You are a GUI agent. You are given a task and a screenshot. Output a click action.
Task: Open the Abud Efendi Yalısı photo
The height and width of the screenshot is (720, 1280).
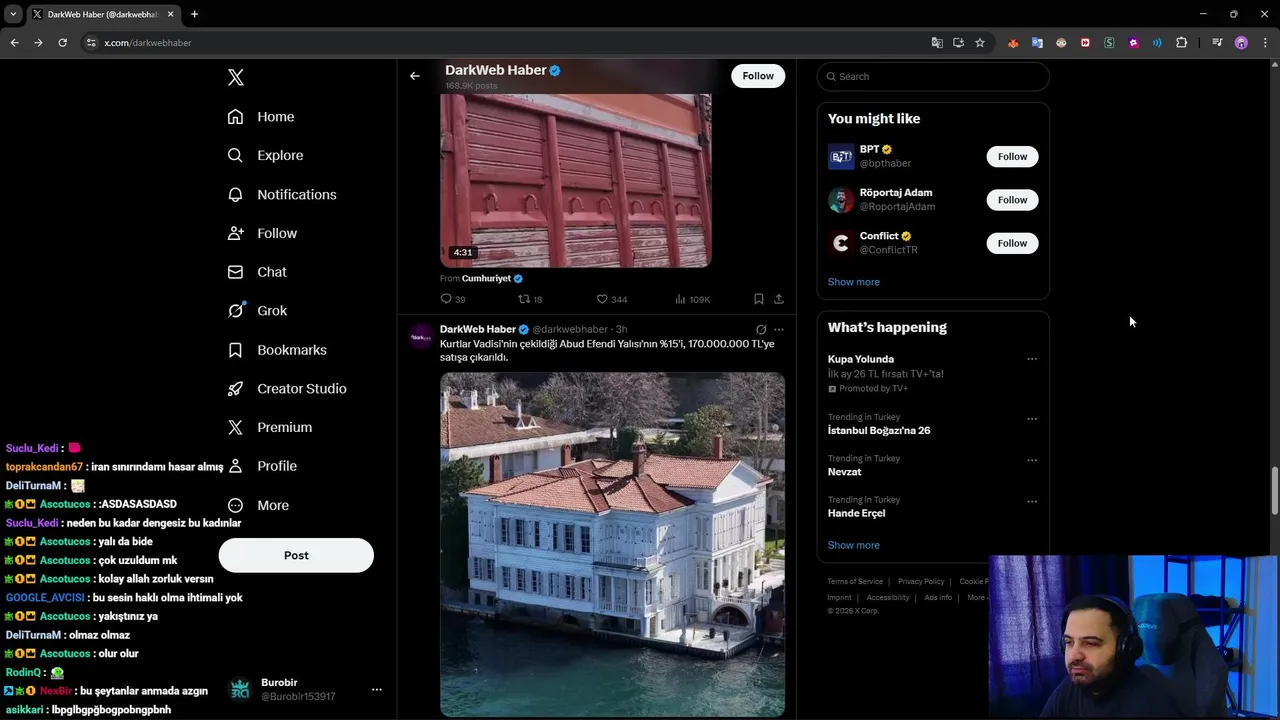[612, 544]
